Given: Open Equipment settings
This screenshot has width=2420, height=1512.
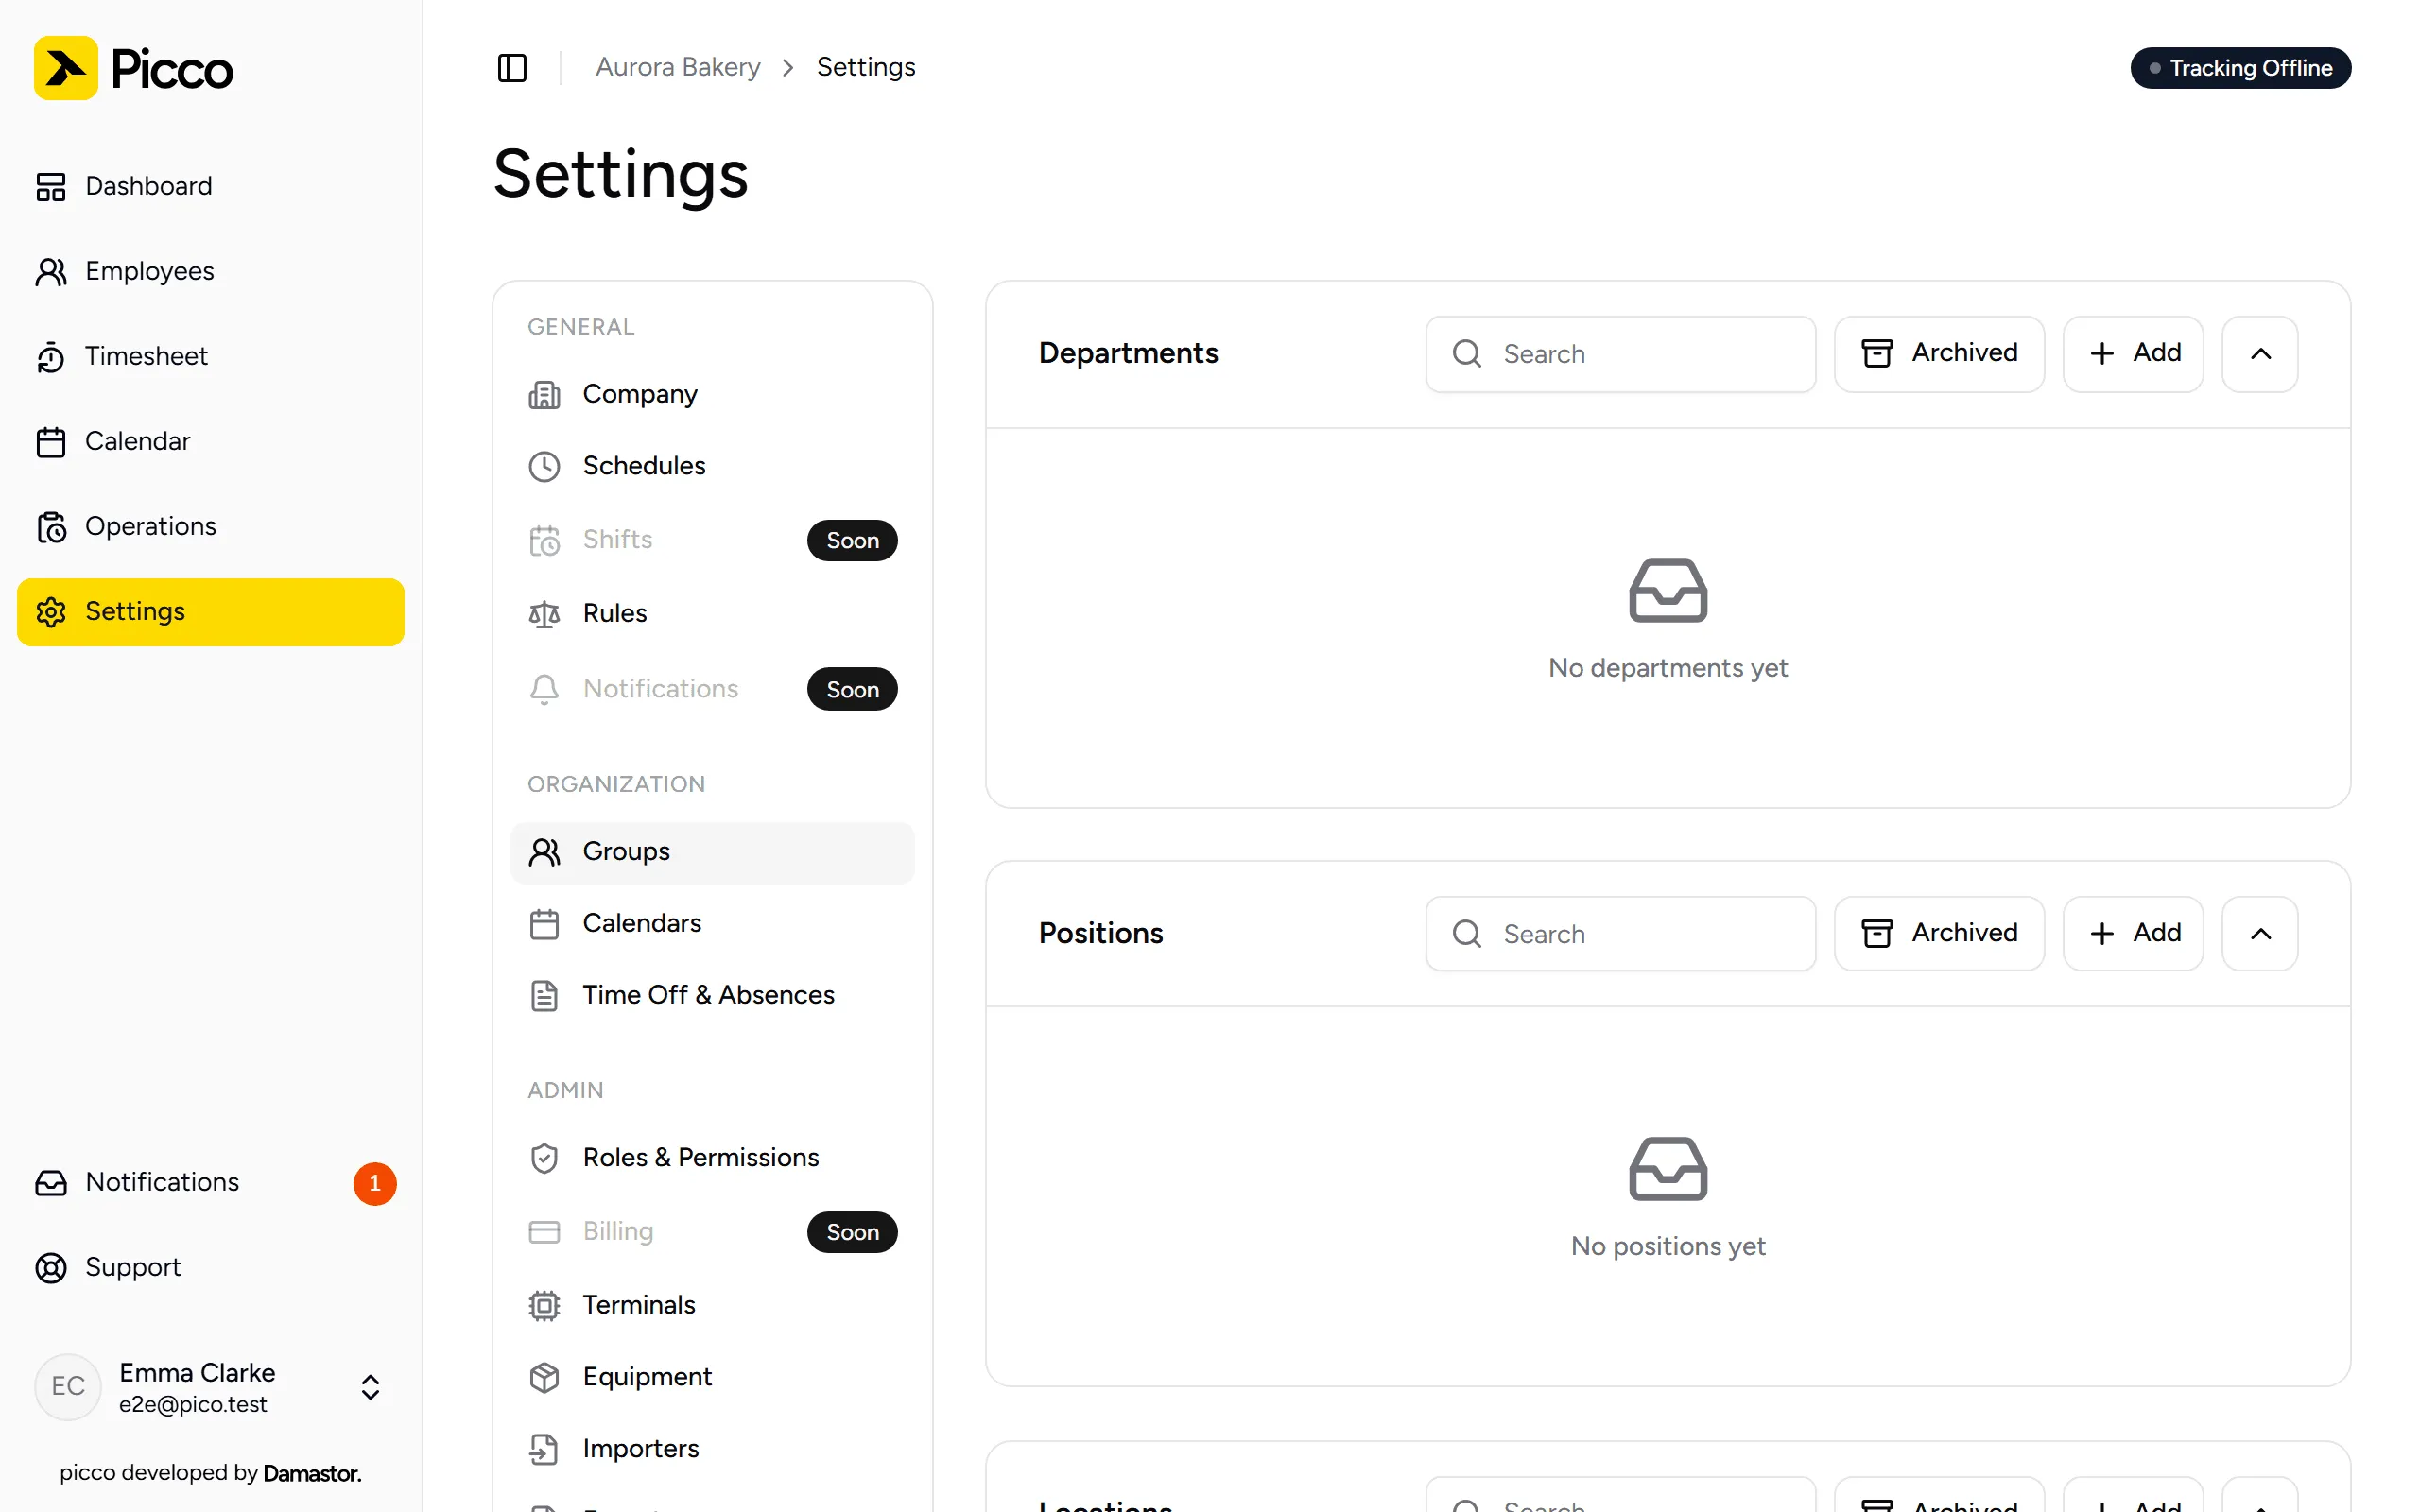Looking at the screenshot, I should (x=712, y=1377).
